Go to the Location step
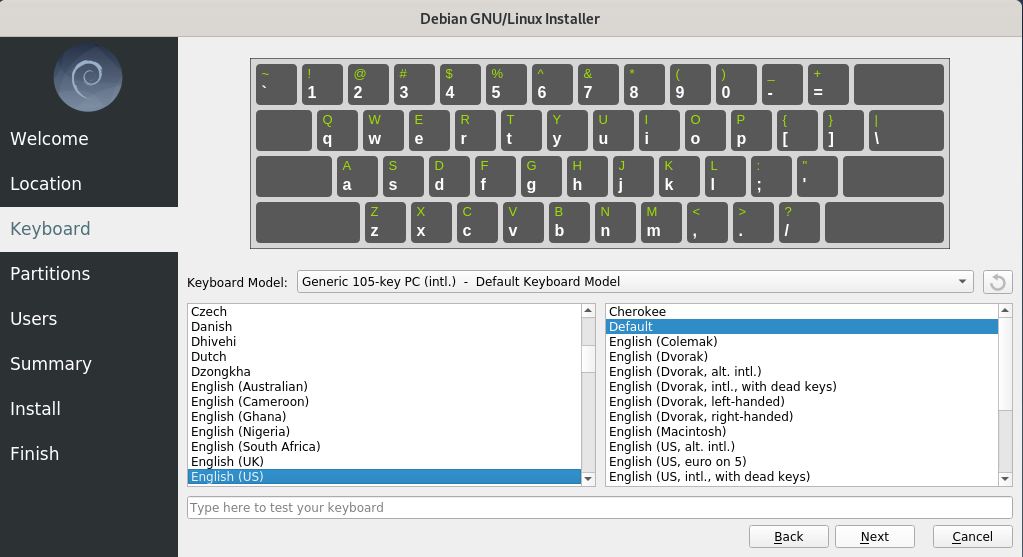 (89, 184)
